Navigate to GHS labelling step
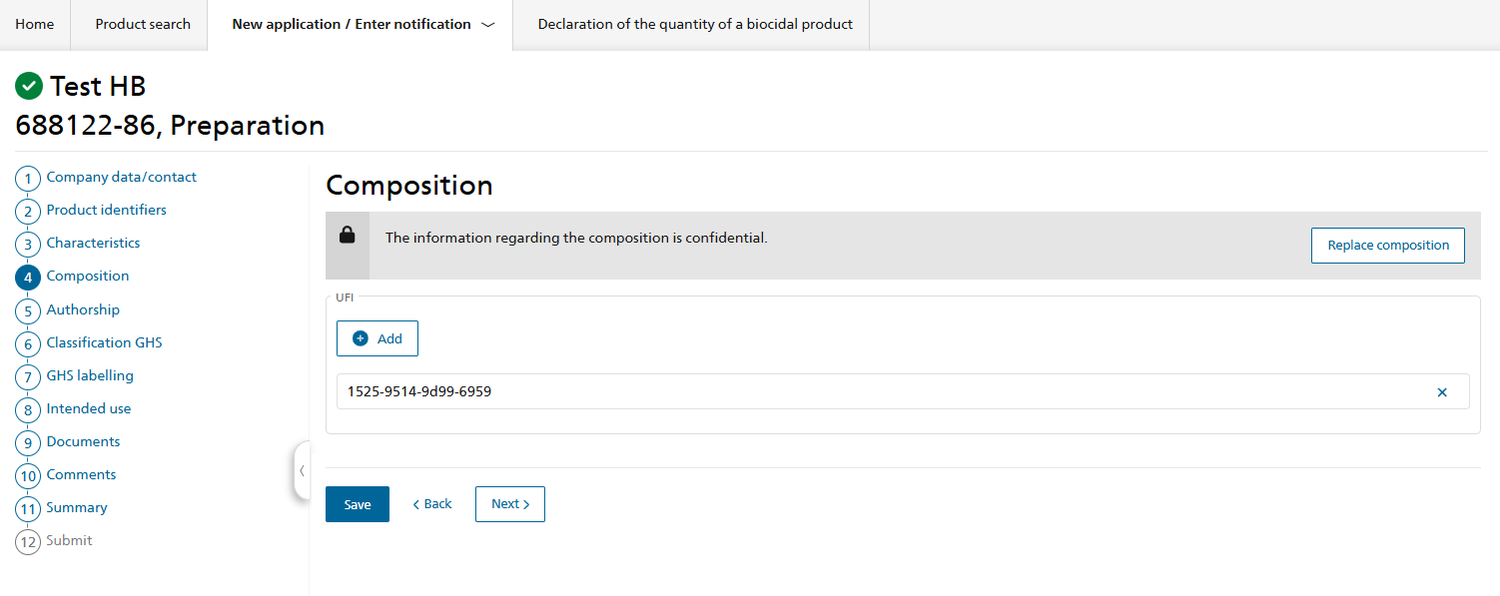 (90, 376)
